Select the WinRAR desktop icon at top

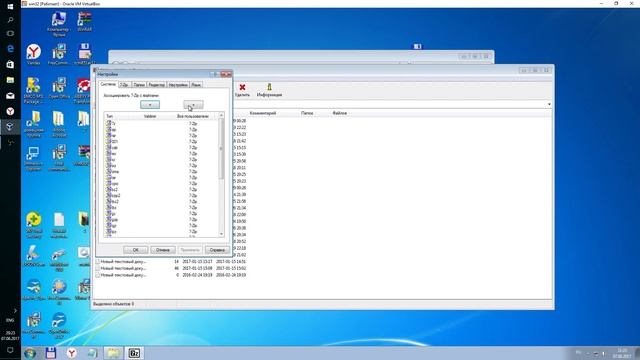click(x=84, y=22)
